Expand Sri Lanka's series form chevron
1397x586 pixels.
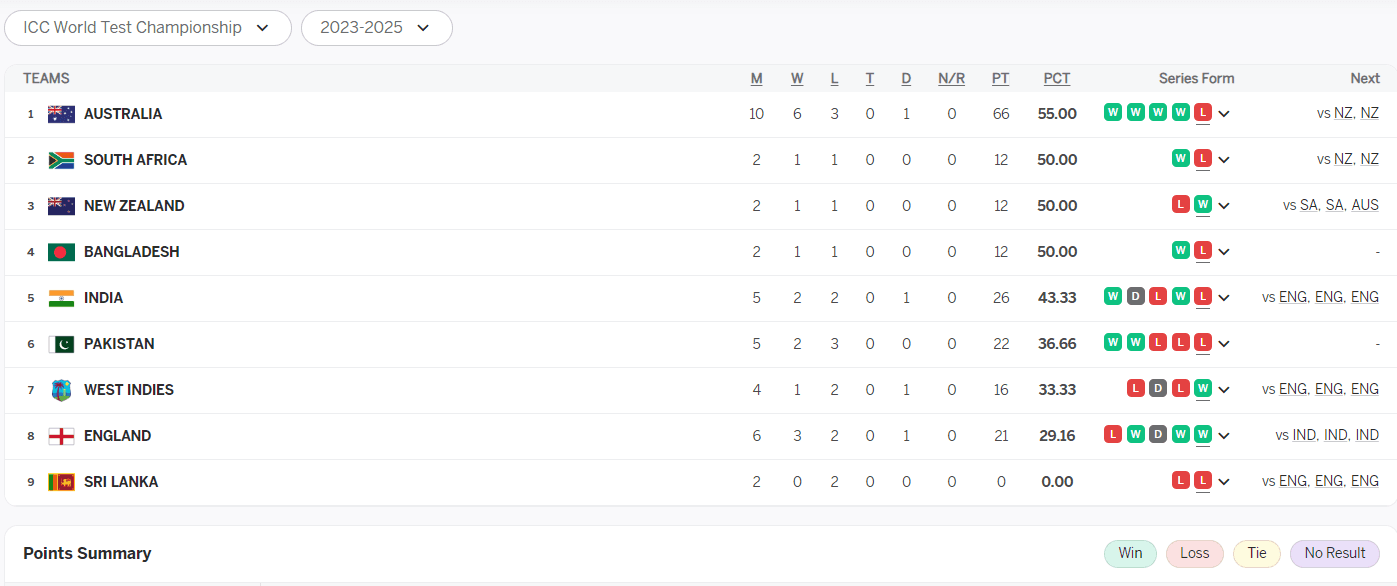pos(1224,482)
